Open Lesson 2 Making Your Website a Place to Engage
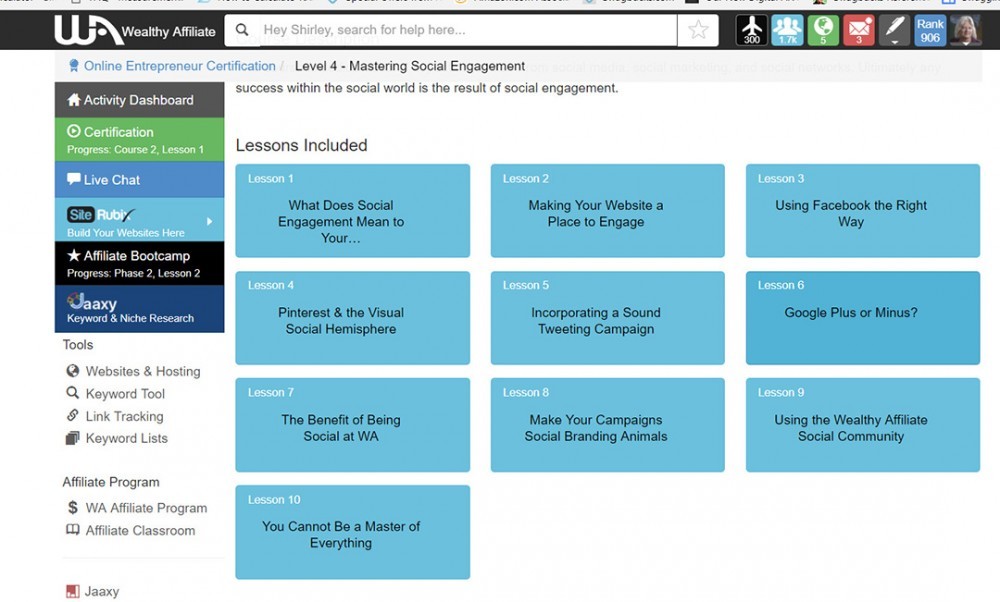This screenshot has height=602, width=1000. 608,211
